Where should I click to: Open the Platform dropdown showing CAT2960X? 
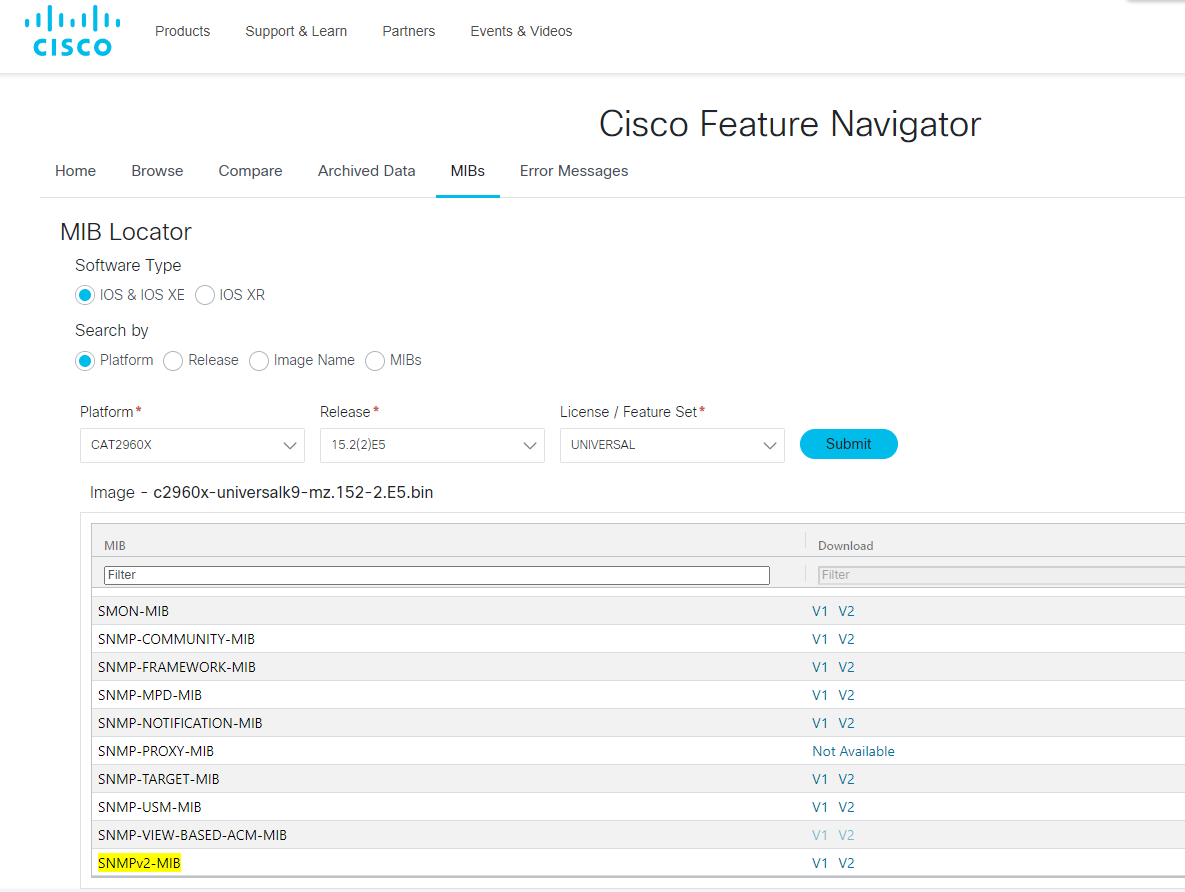[192, 445]
